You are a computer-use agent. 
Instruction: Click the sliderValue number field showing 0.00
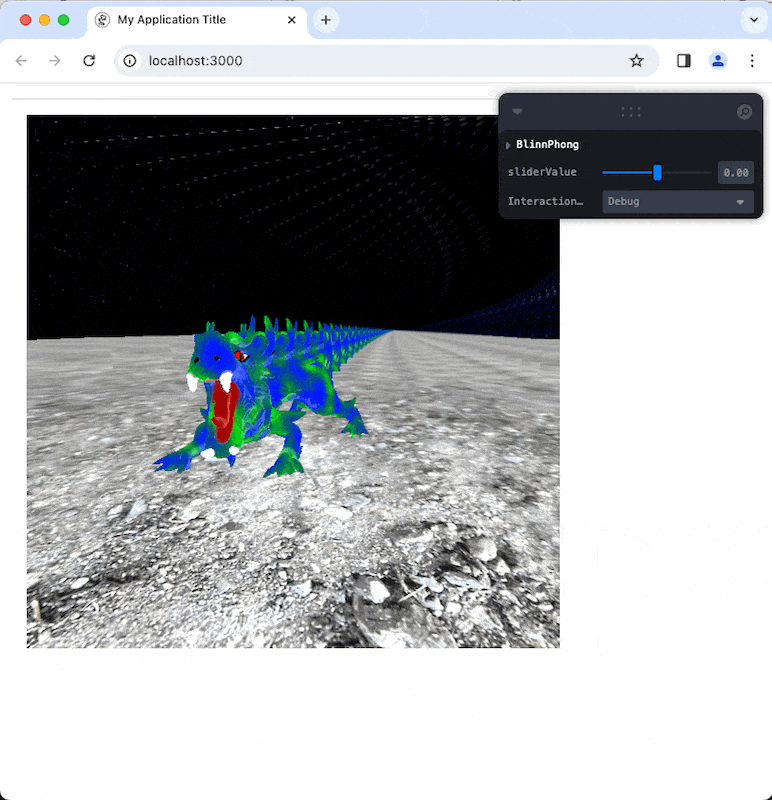(x=735, y=173)
